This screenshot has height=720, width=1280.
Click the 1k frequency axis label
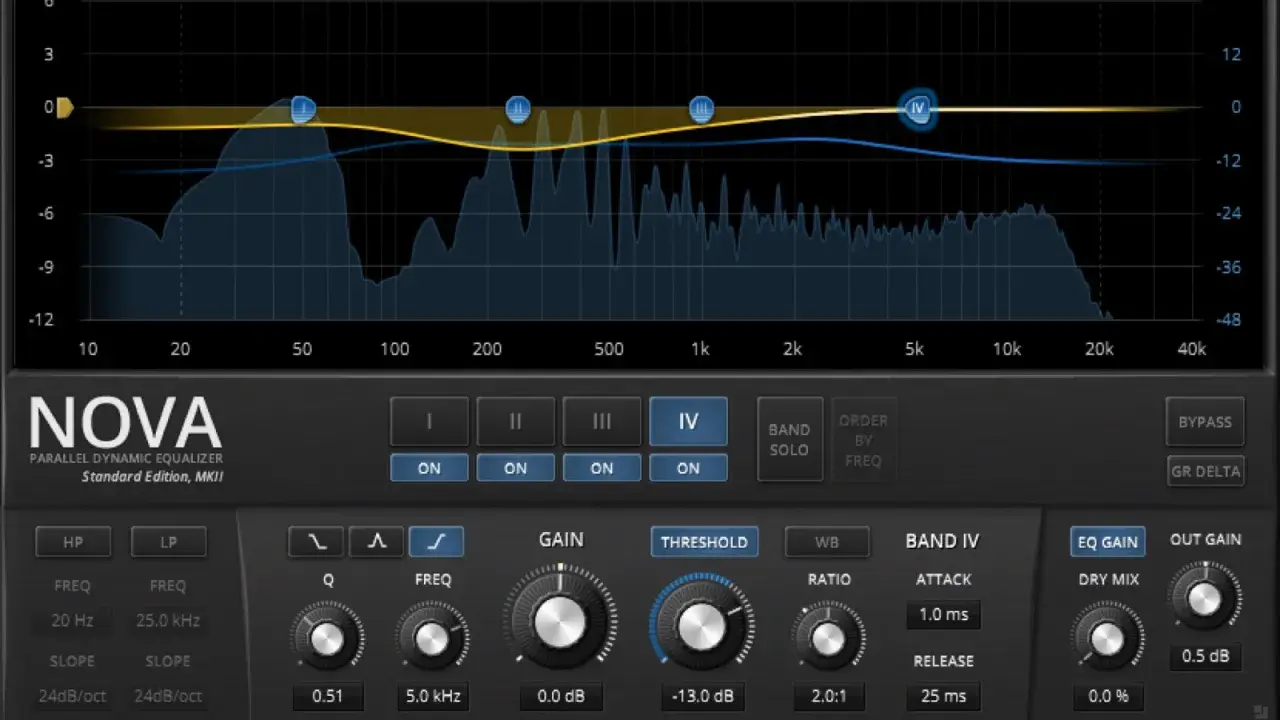click(700, 349)
